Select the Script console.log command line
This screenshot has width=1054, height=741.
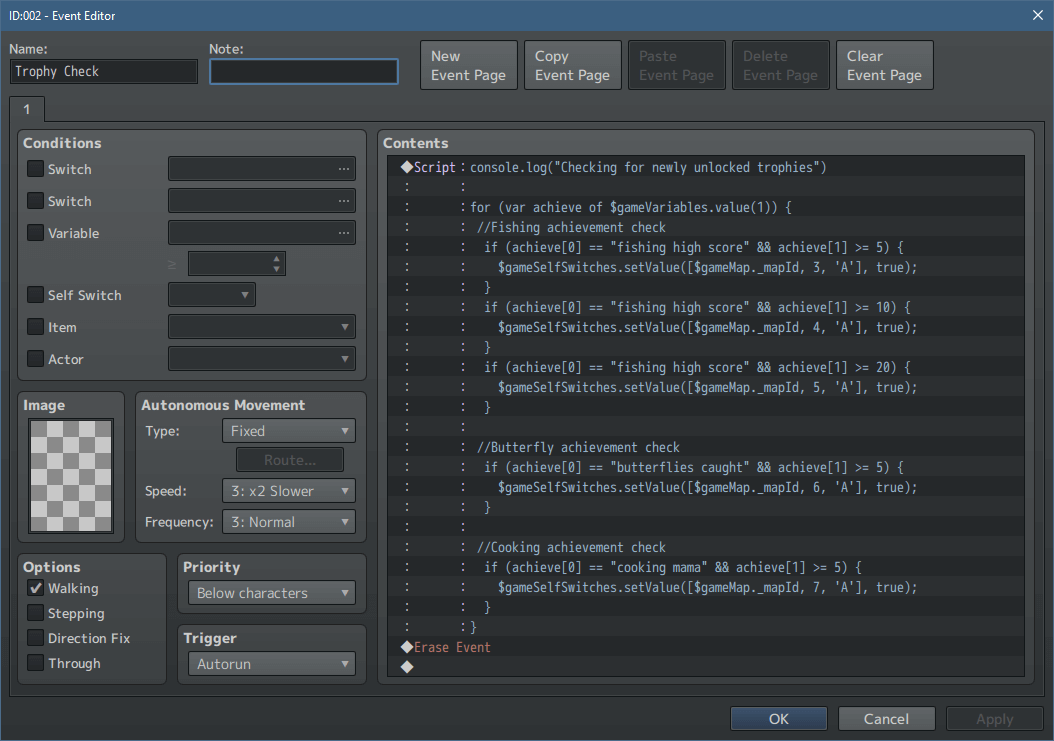click(706, 167)
